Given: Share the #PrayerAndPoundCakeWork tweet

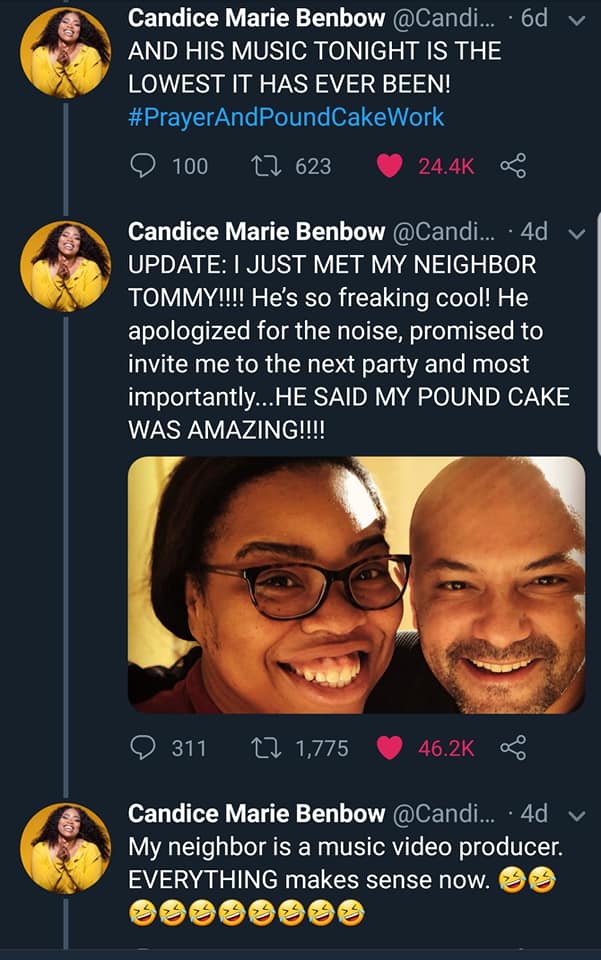Looking at the screenshot, I should point(512,166).
